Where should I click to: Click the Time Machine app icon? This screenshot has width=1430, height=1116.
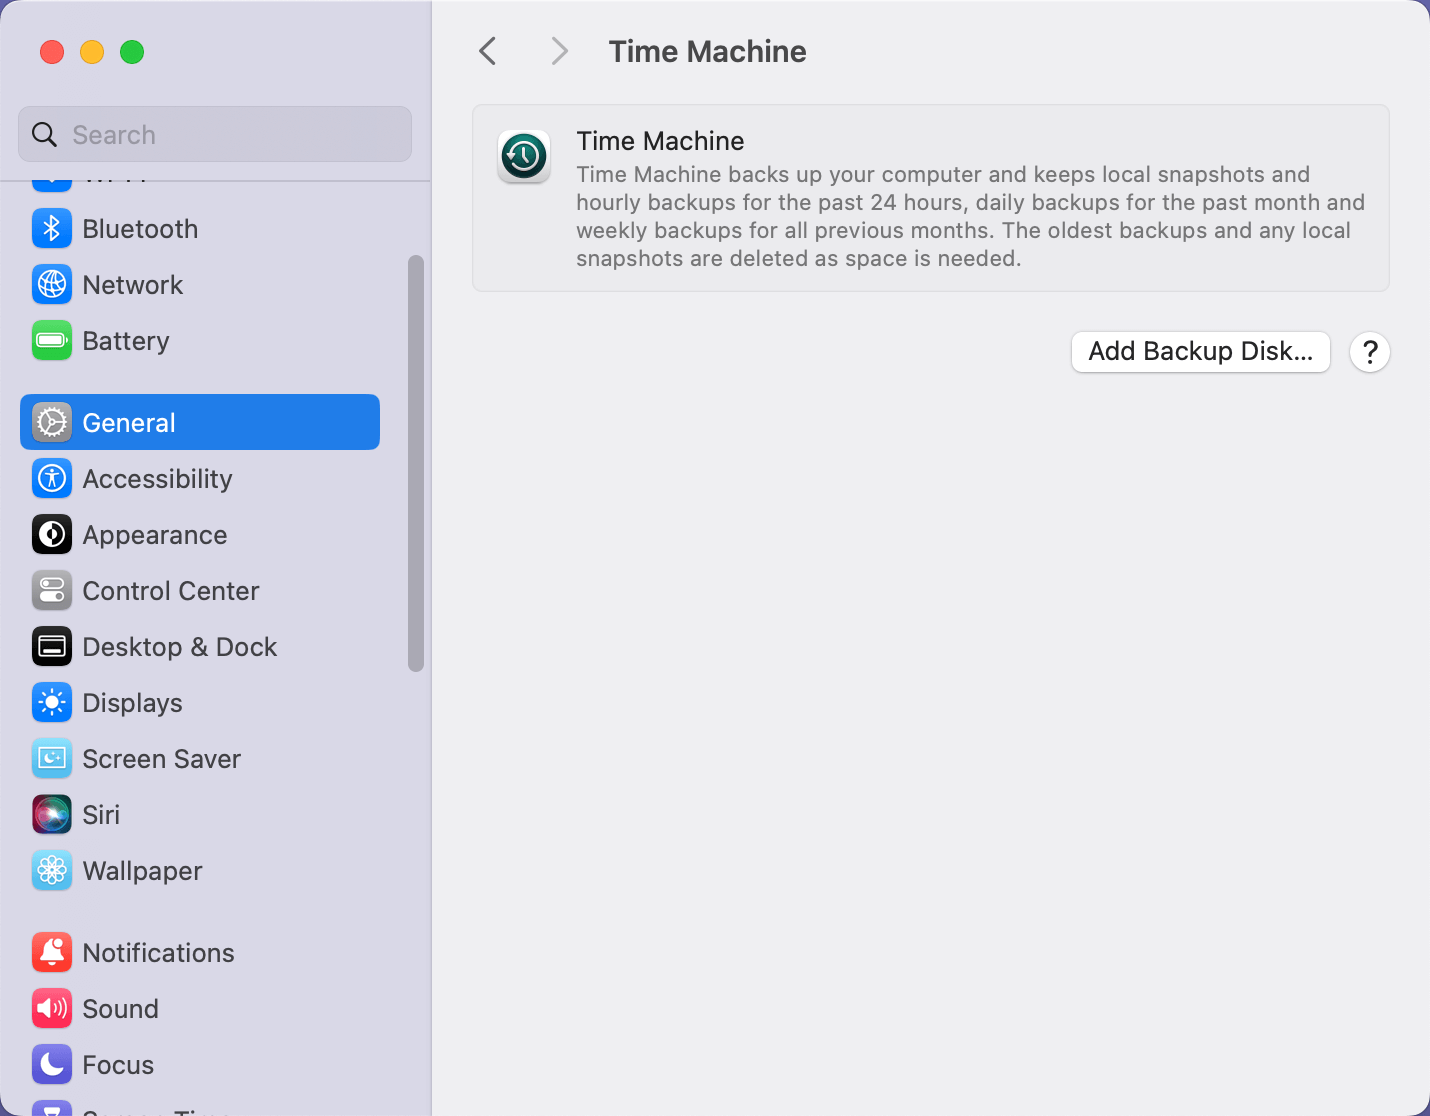point(523,156)
